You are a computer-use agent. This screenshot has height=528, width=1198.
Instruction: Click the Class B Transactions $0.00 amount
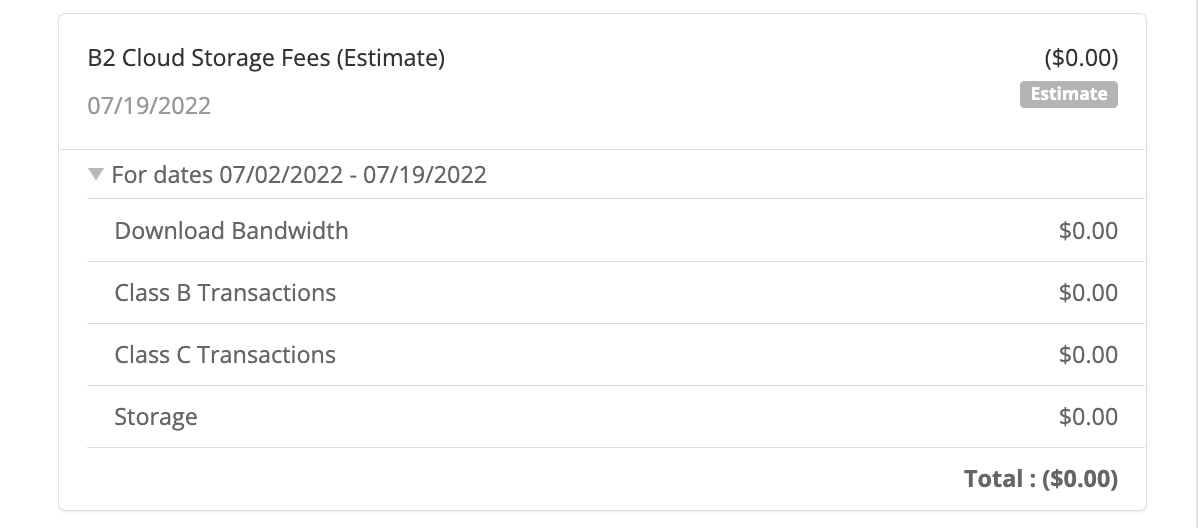[x=1088, y=293]
